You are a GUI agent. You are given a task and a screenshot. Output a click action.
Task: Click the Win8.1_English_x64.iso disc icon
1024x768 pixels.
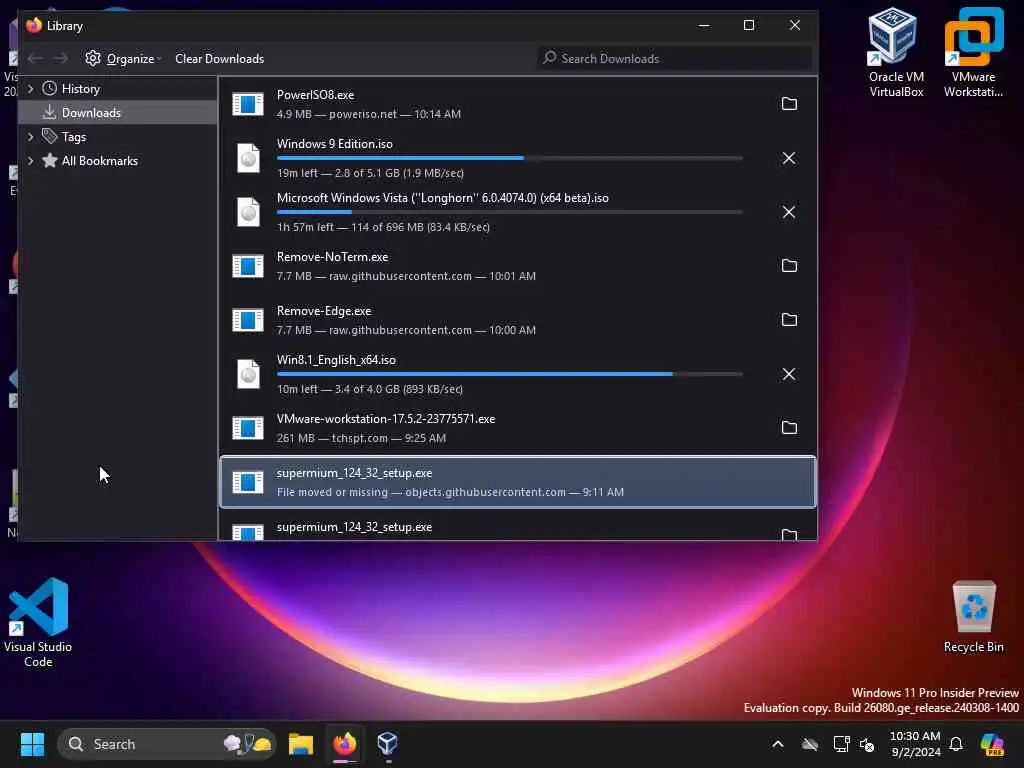(x=248, y=374)
